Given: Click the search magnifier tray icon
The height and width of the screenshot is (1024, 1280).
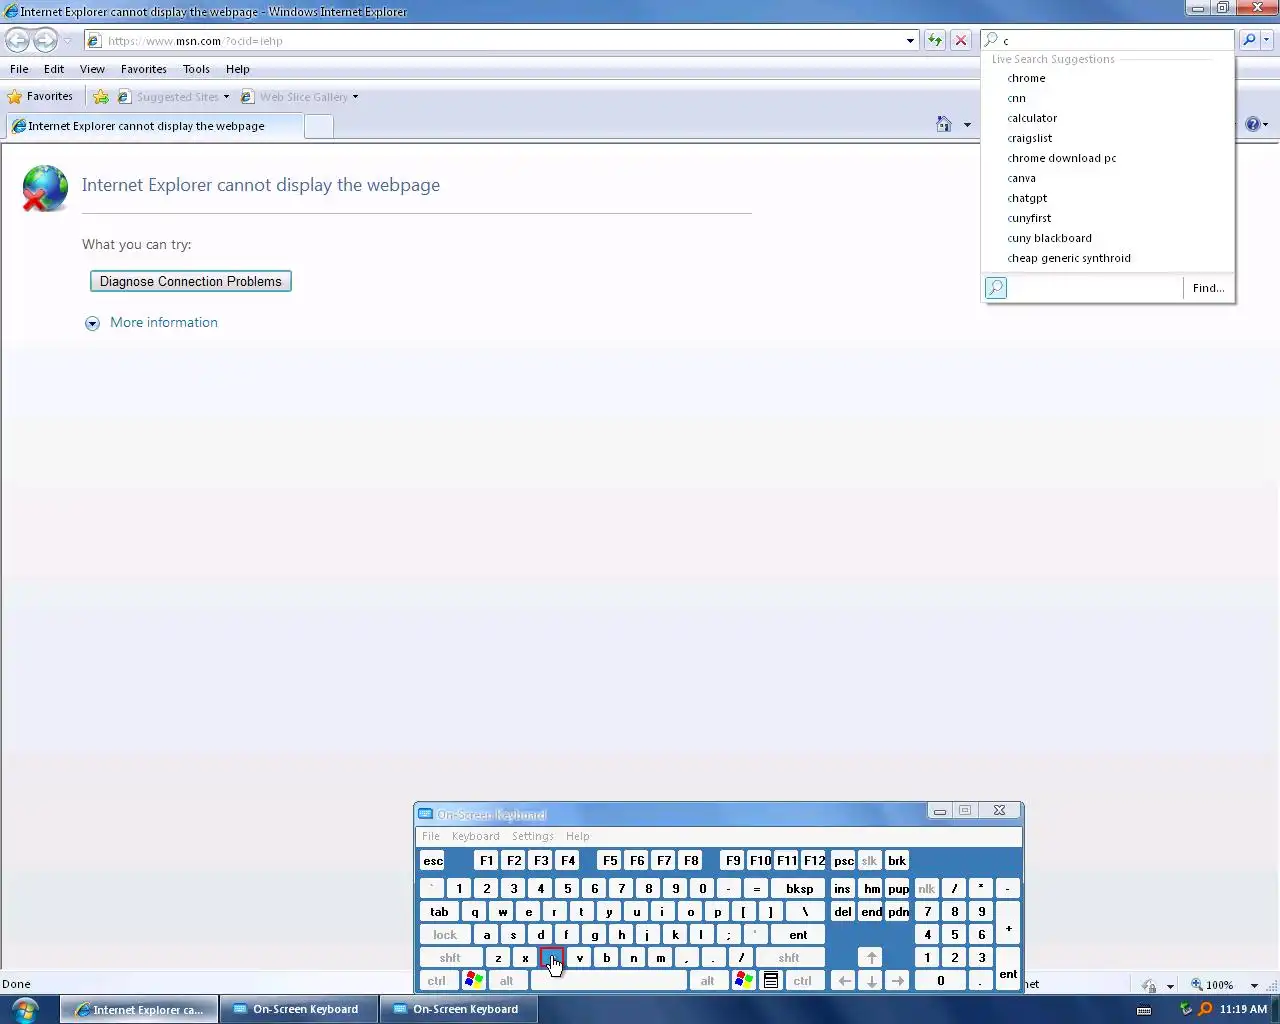Looking at the screenshot, I should (1205, 1009).
